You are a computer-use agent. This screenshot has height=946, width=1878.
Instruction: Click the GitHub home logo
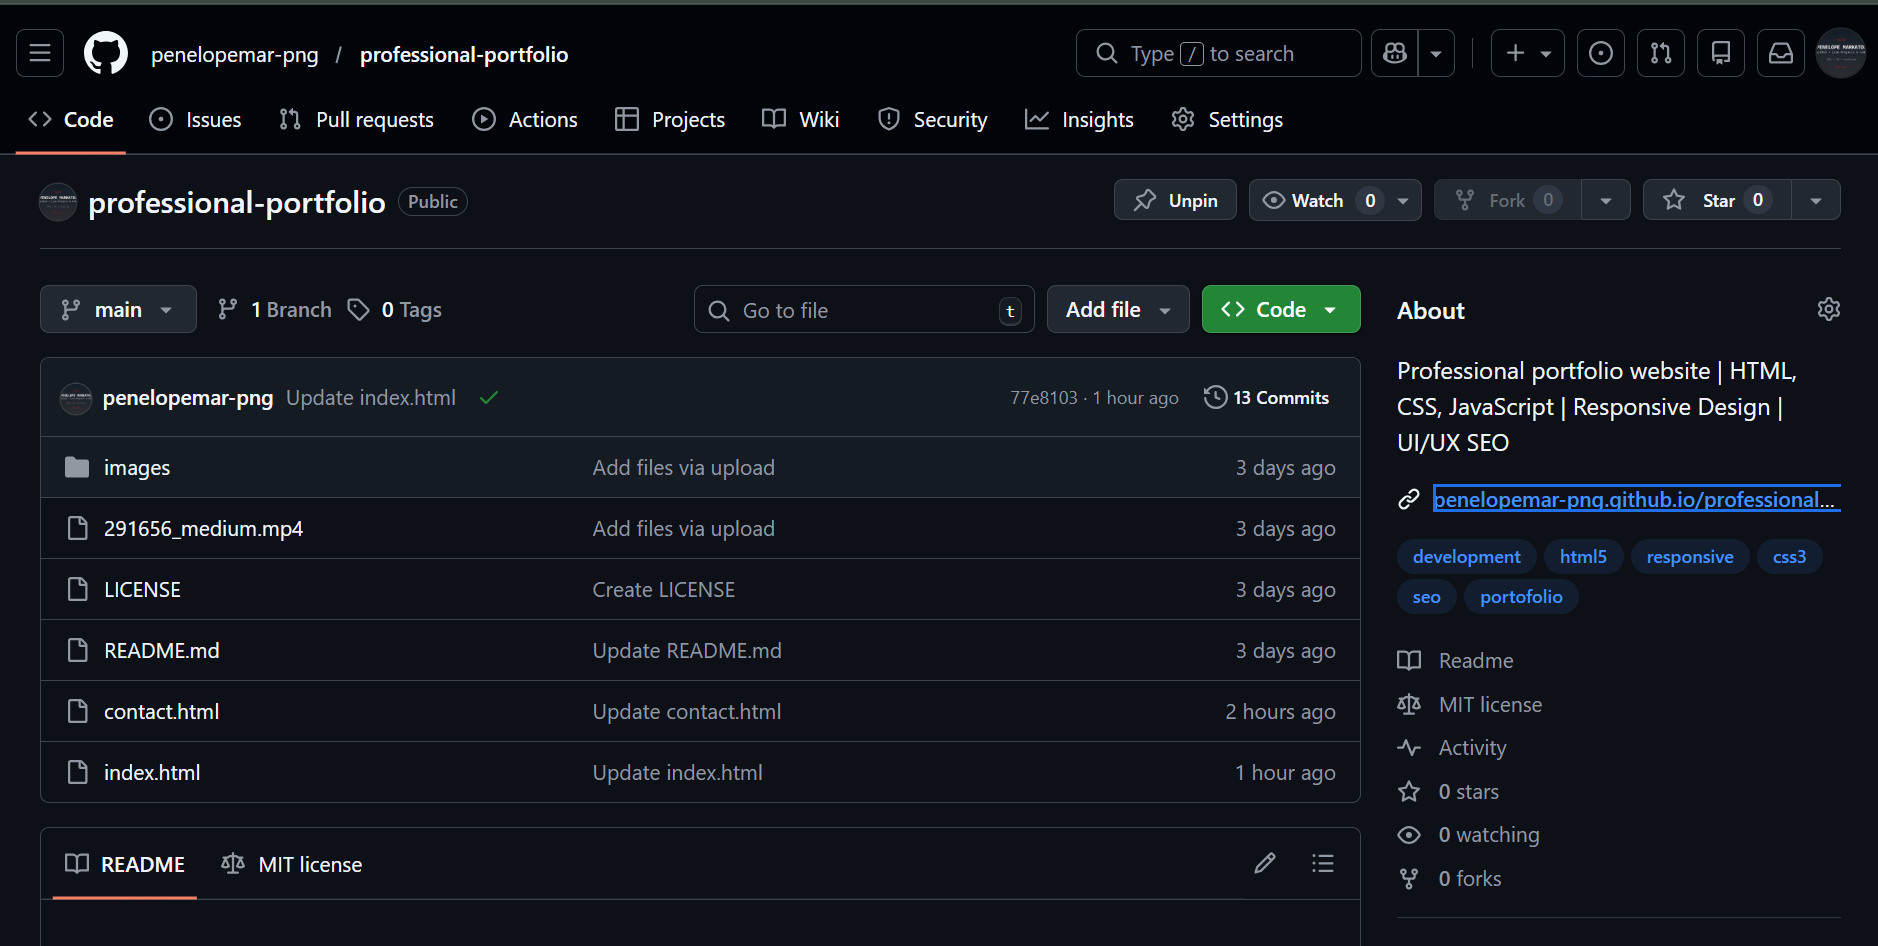click(105, 53)
